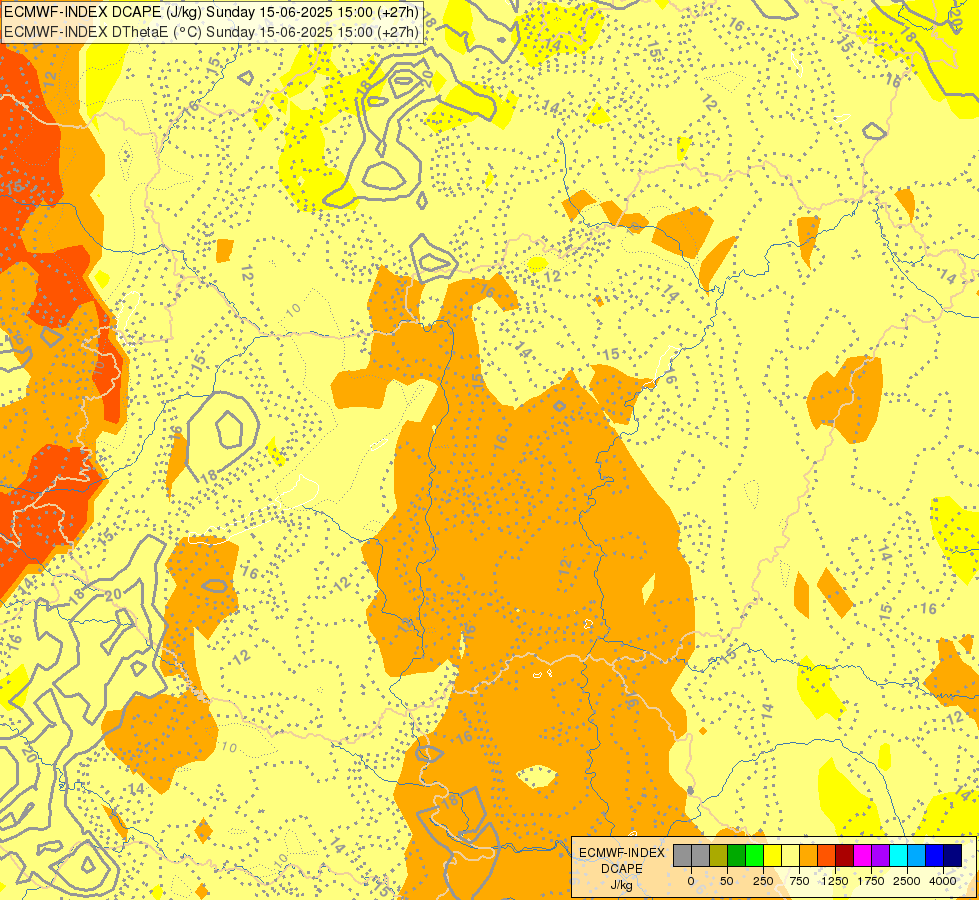Click the purple legend swatch
The image size is (979, 900).
[x=880, y=855]
